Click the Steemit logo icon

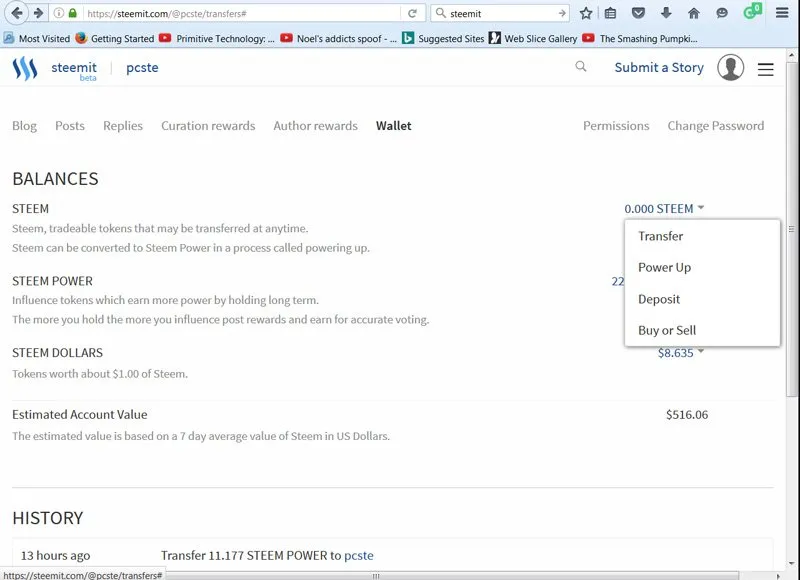[24, 68]
